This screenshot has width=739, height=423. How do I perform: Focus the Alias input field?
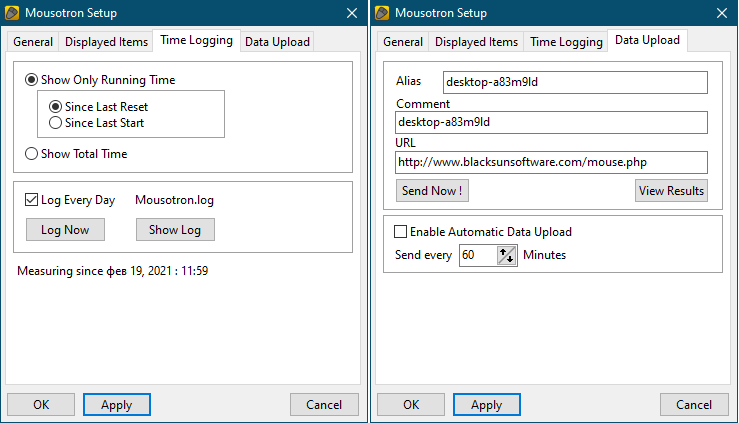click(575, 82)
